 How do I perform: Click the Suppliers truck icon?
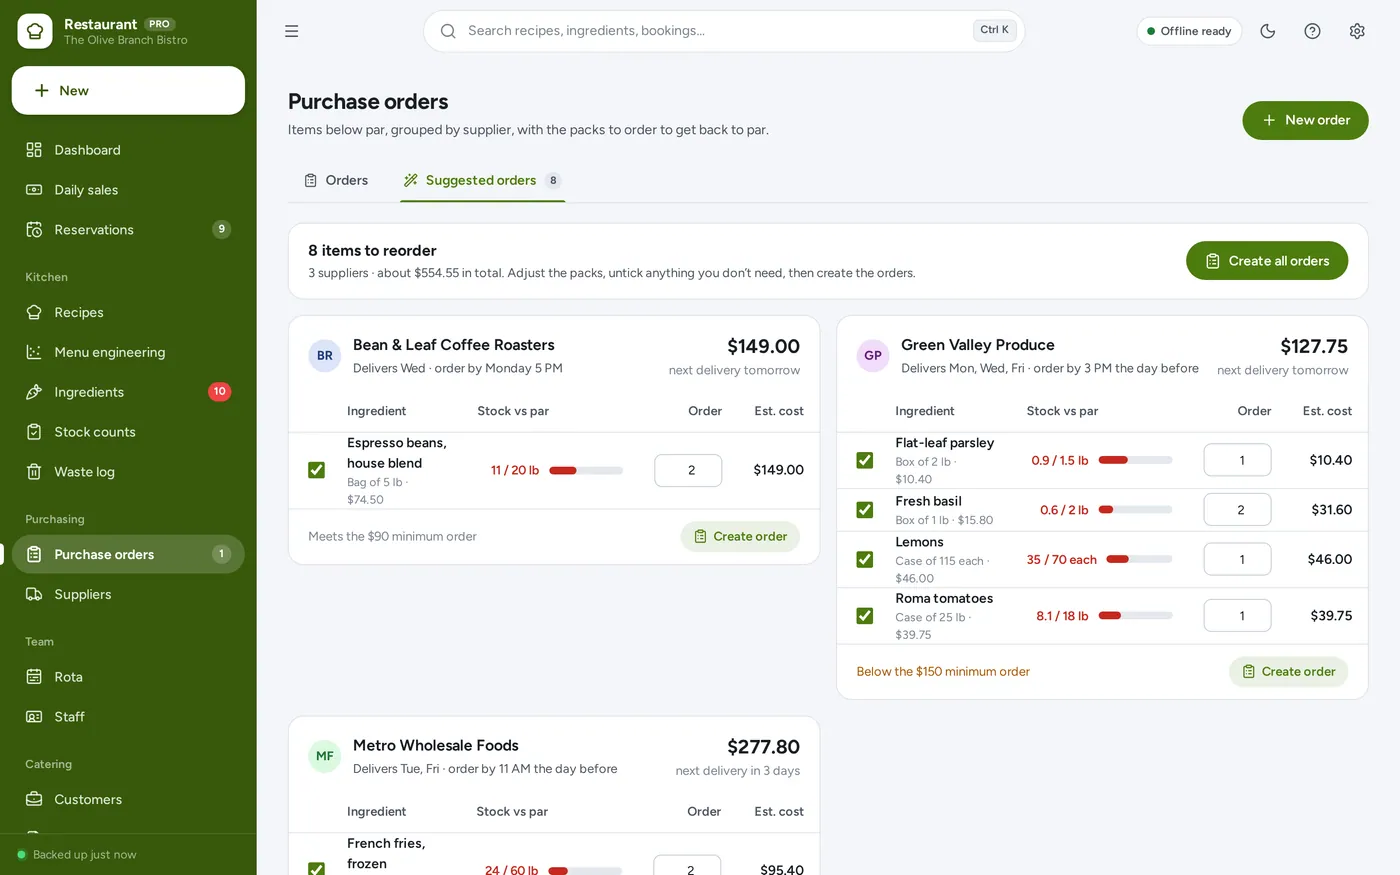pos(34,594)
